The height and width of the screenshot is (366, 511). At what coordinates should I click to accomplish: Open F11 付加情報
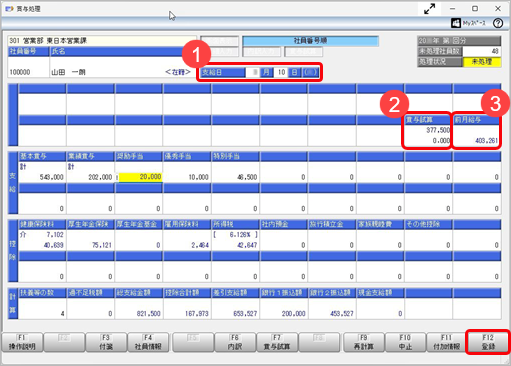pos(447,342)
